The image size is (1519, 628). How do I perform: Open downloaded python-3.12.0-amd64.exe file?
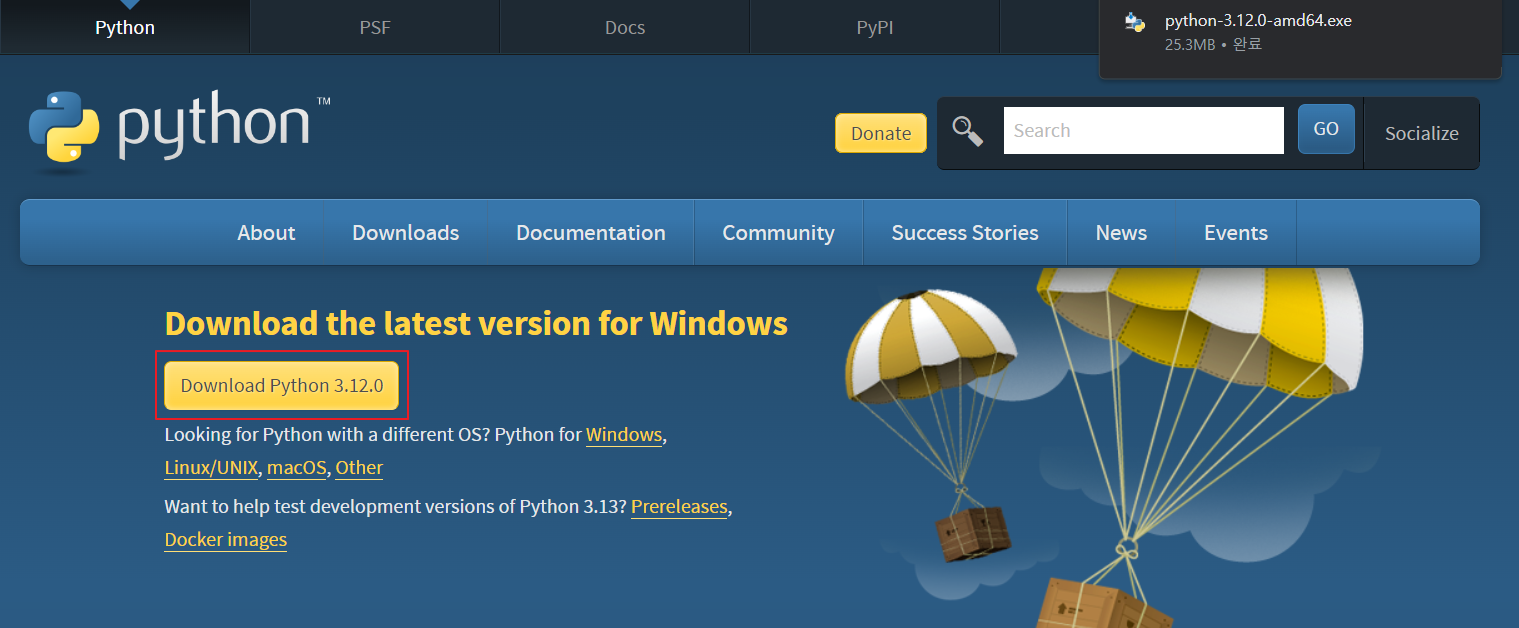coord(1258,20)
